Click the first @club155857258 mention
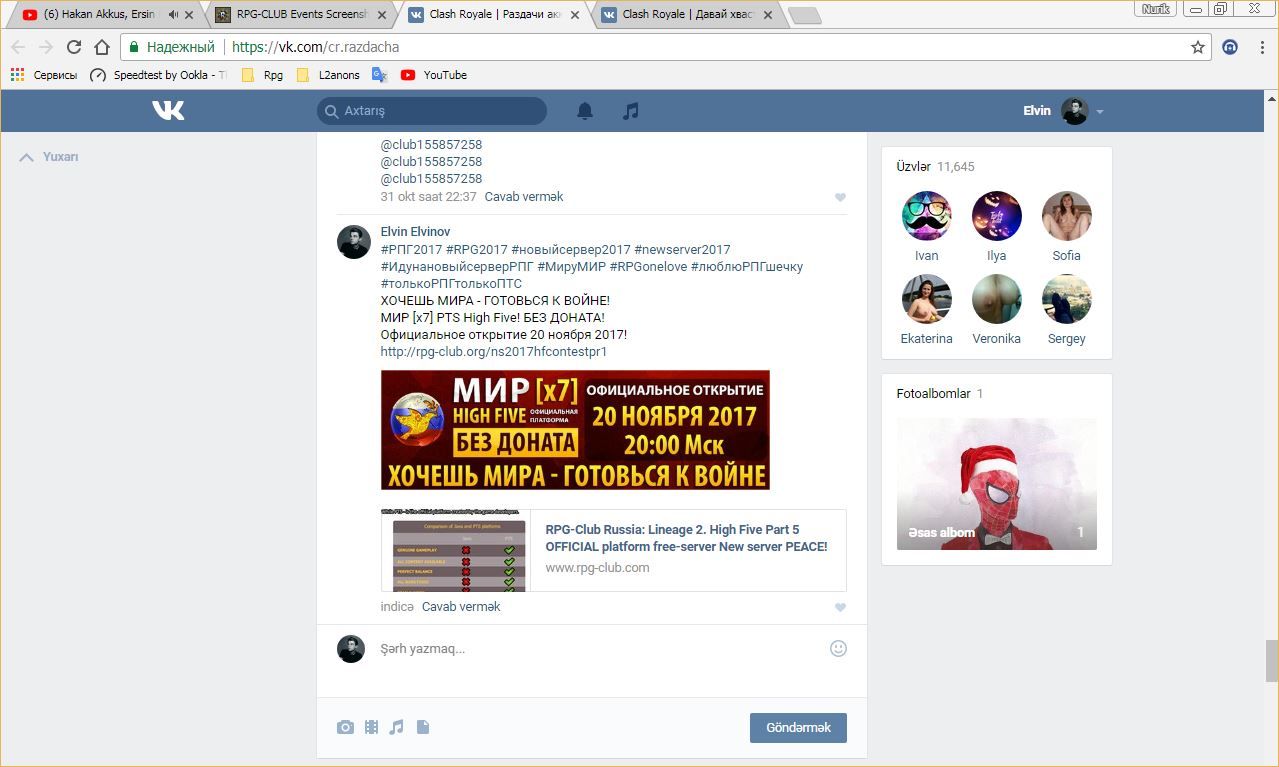 (x=431, y=145)
